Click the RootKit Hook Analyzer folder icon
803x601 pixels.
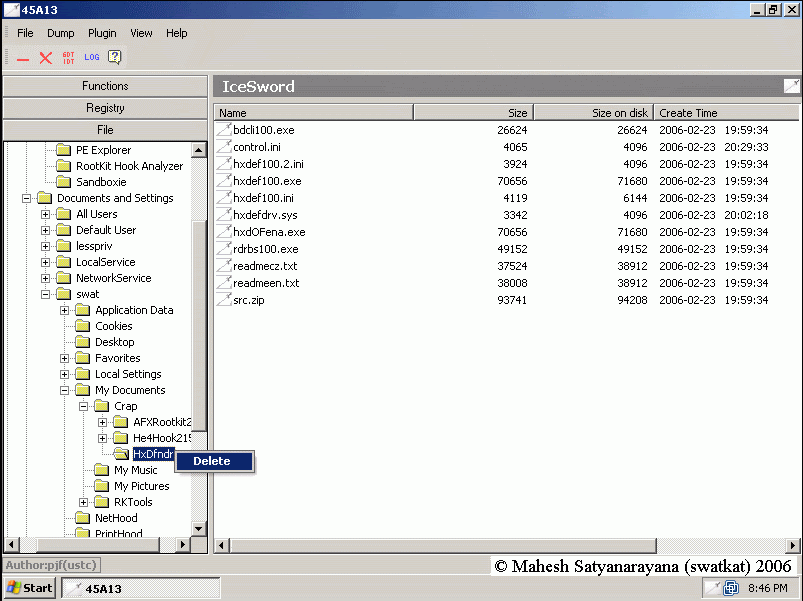[x=64, y=166]
